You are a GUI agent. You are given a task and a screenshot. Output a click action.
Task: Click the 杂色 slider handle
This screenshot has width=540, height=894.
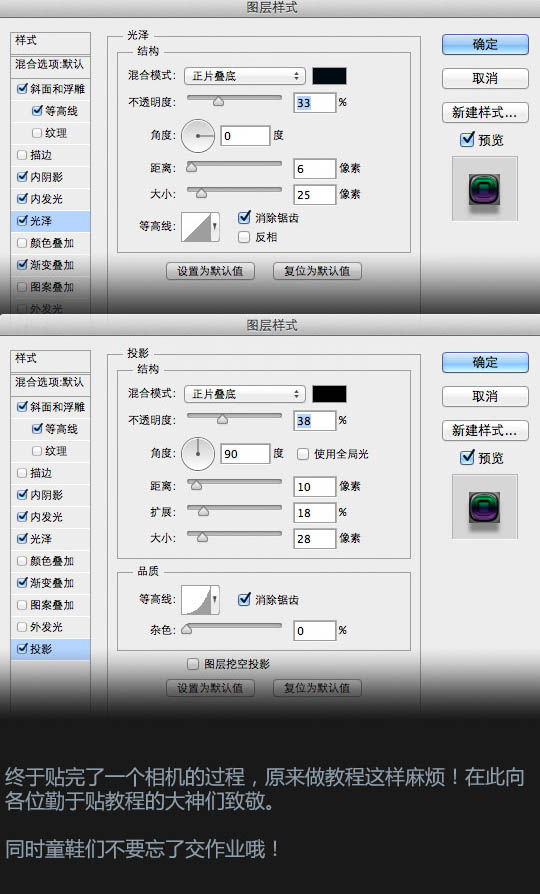coord(186,629)
